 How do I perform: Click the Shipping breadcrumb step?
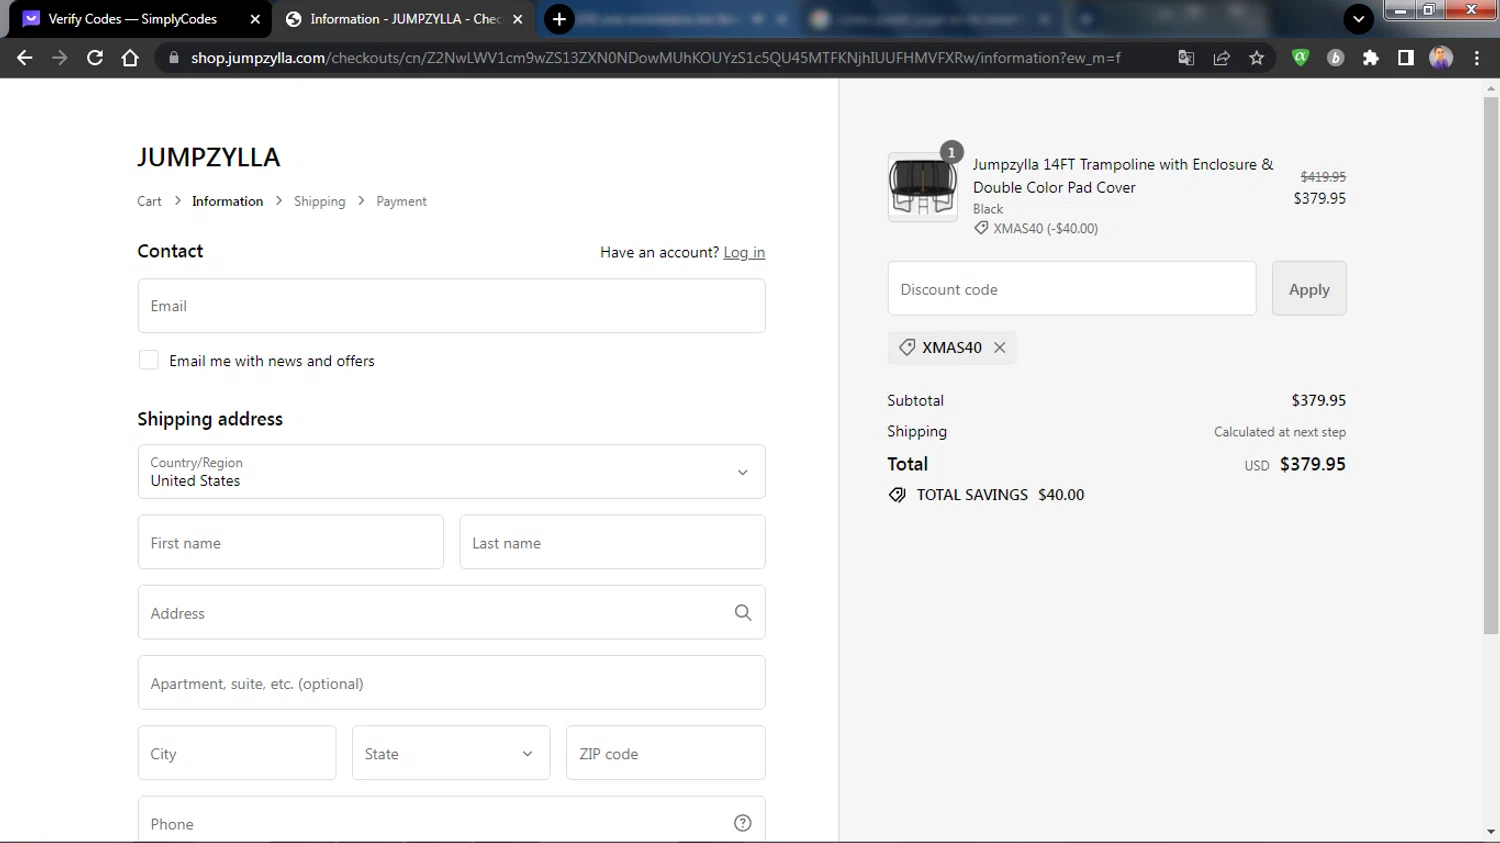[319, 201]
